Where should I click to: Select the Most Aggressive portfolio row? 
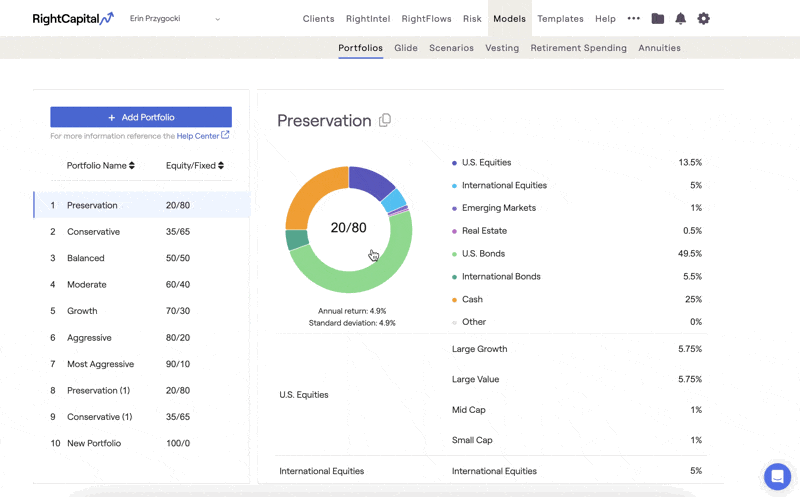[141, 364]
